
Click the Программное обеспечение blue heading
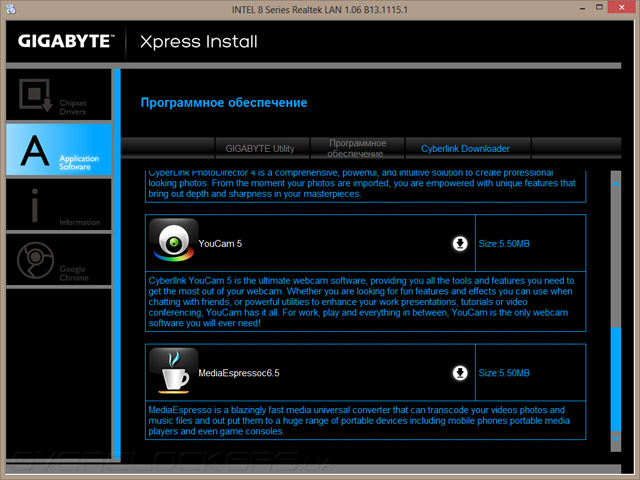(x=224, y=102)
